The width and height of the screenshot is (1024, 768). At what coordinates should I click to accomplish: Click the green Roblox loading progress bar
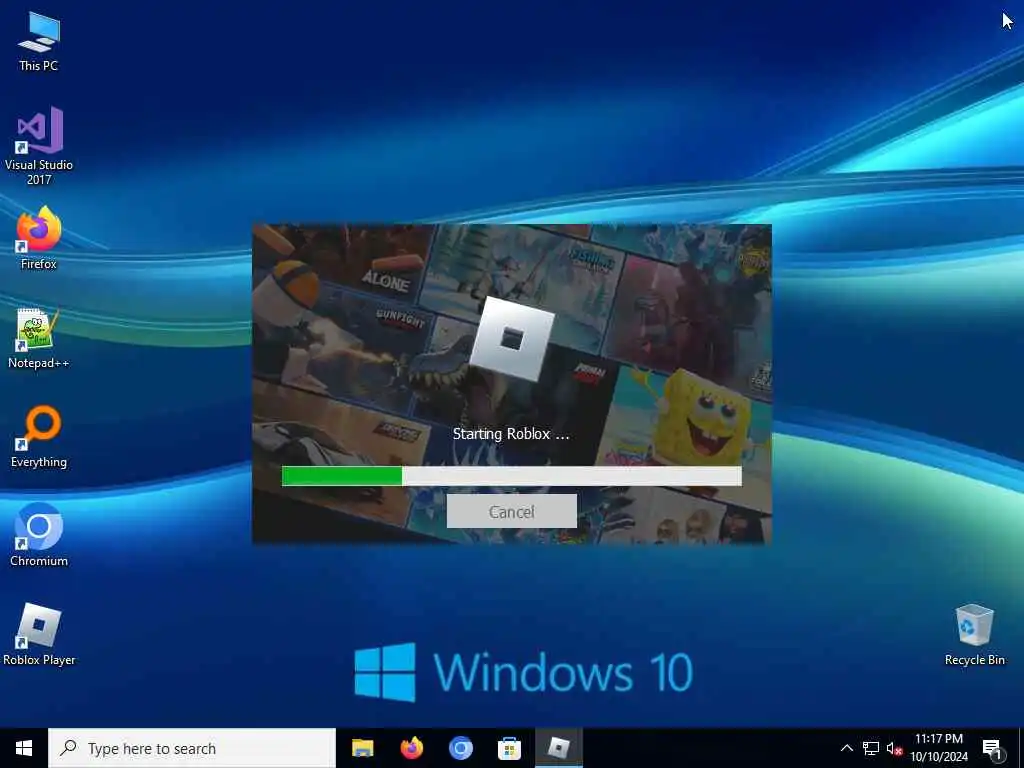(x=511, y=475)
